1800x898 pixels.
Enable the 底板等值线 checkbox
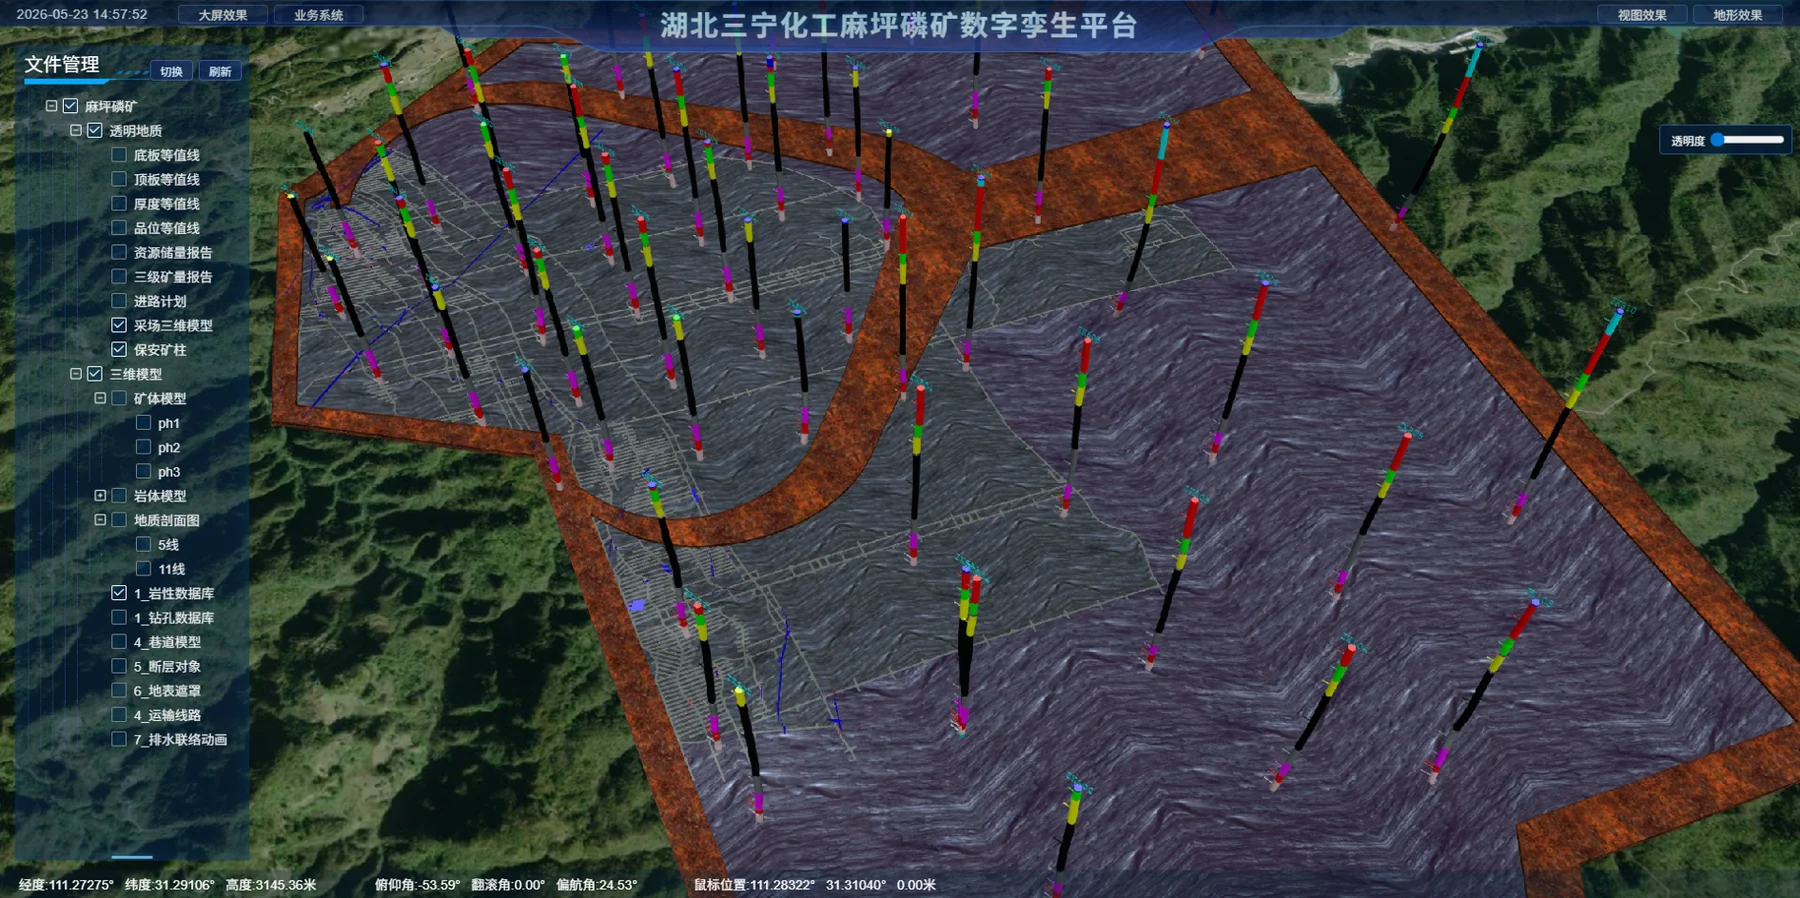point(119,155)
